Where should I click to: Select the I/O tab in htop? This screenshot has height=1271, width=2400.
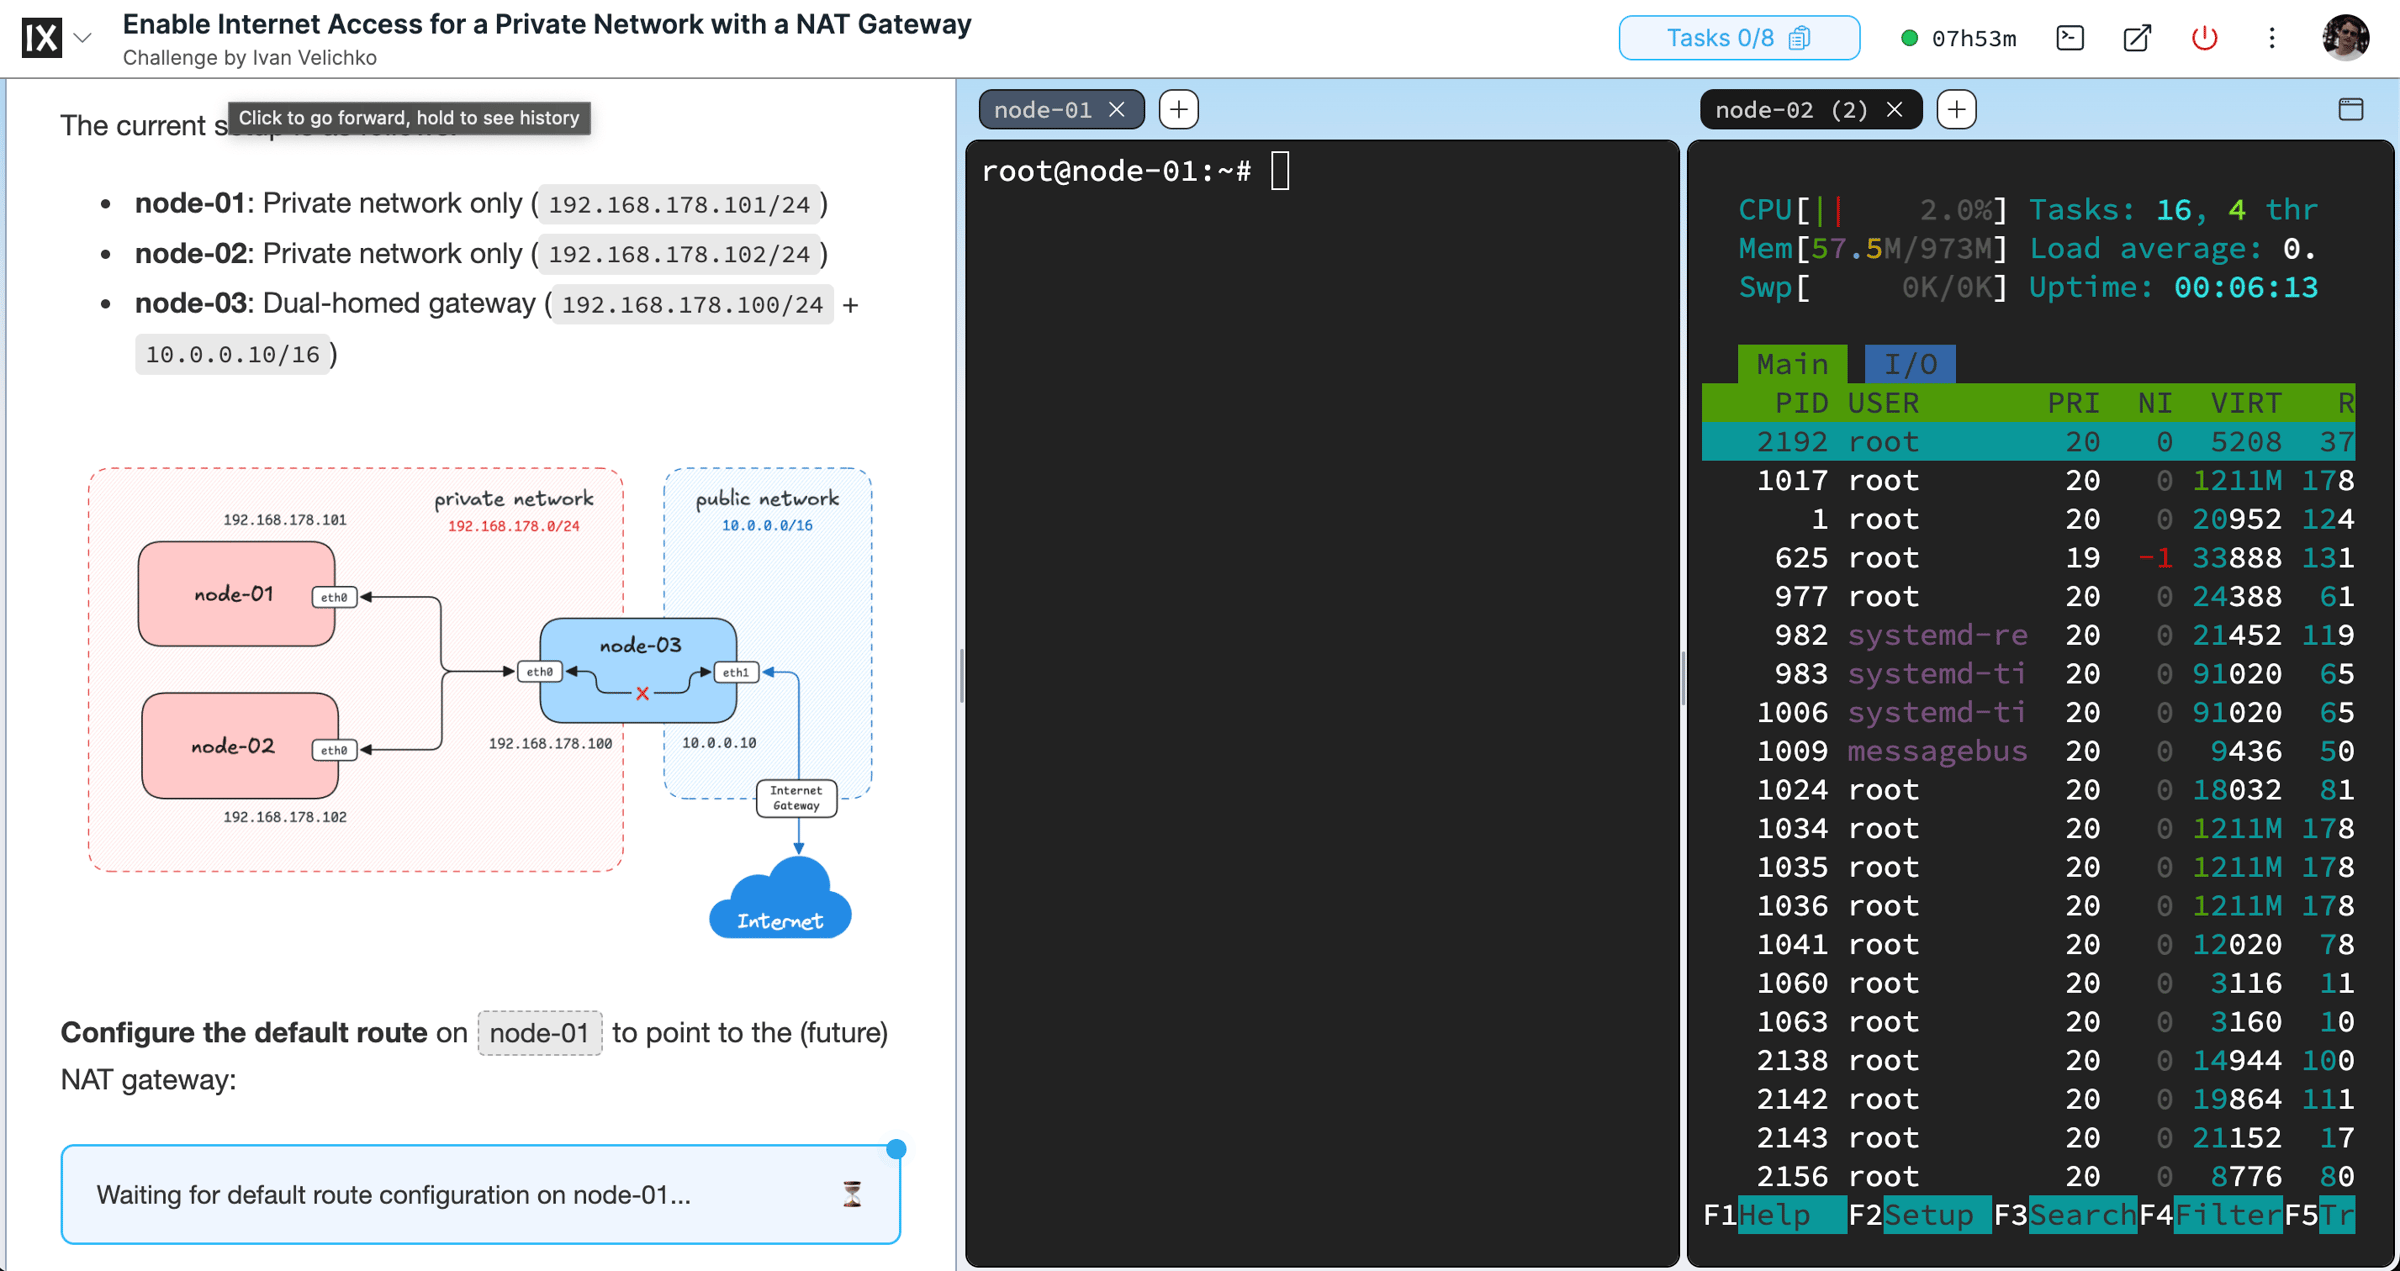1910,364
